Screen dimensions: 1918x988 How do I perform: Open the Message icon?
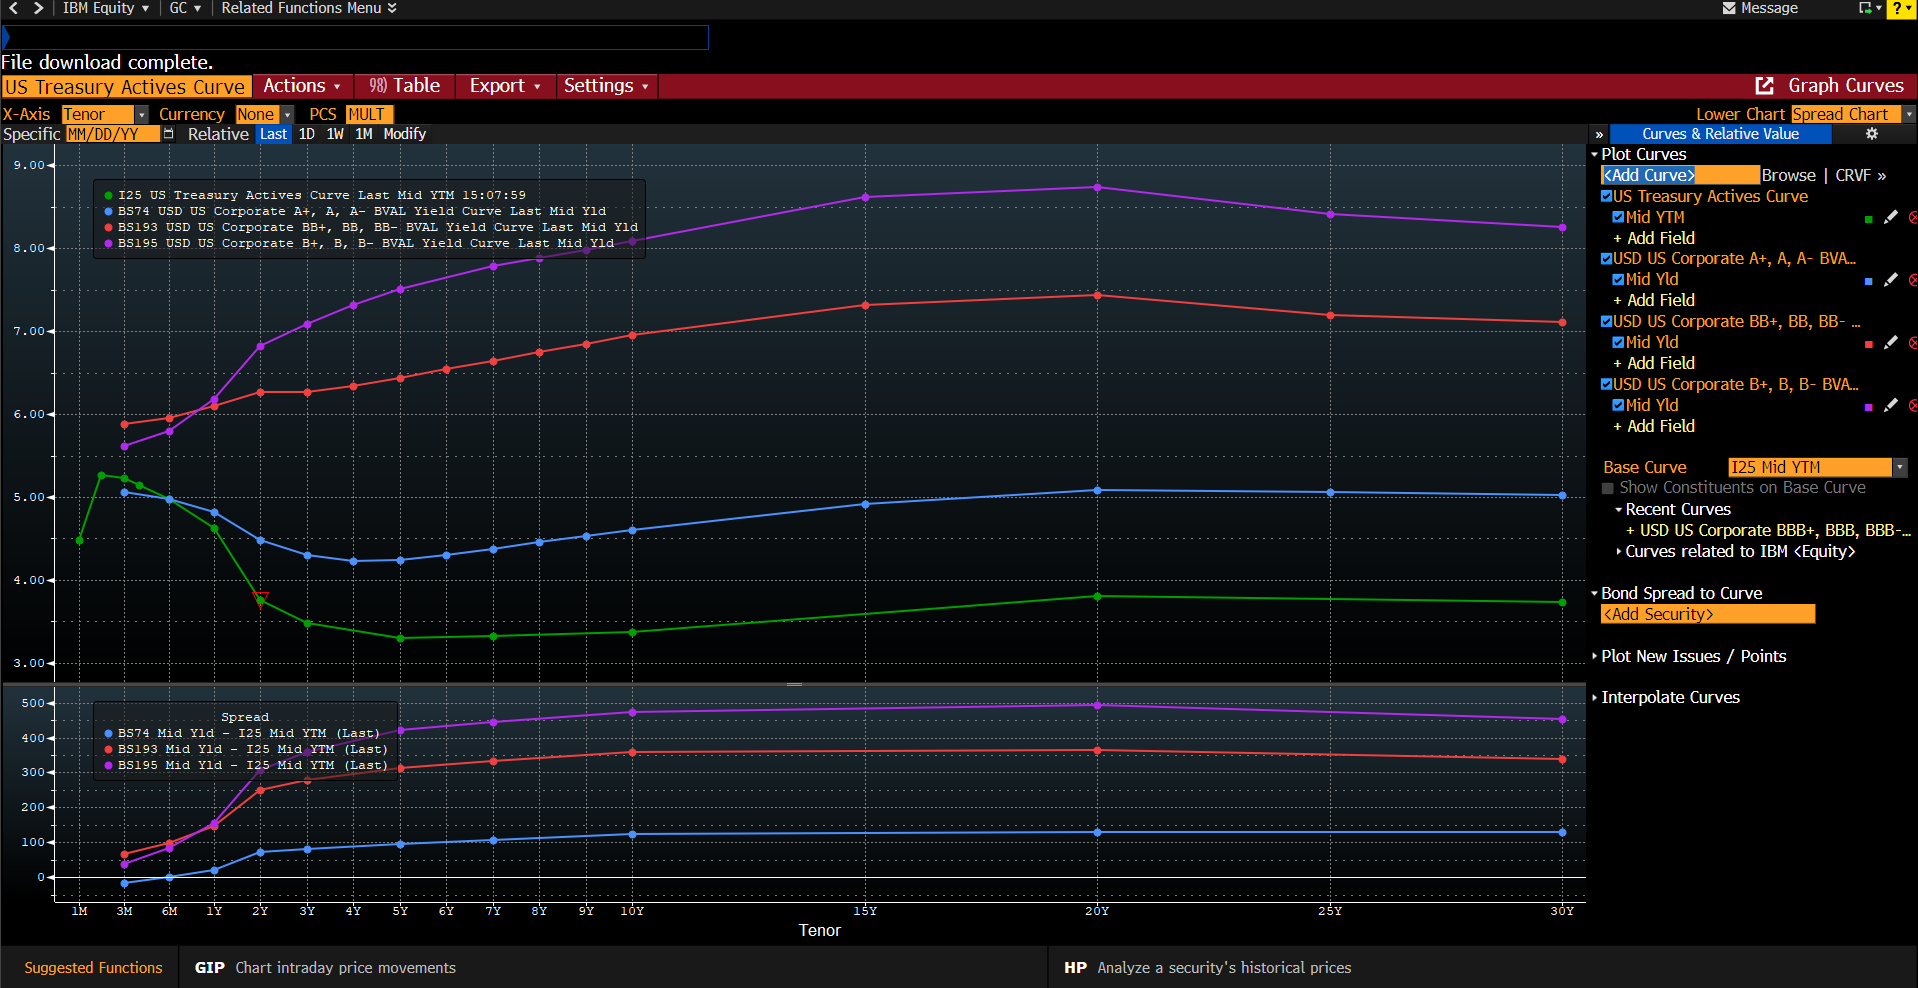tap(1729, 8)
